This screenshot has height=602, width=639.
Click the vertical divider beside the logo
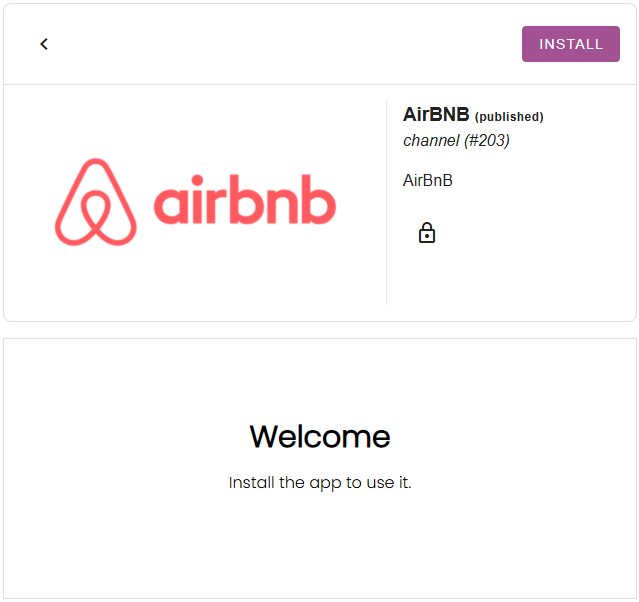[386, 202]
